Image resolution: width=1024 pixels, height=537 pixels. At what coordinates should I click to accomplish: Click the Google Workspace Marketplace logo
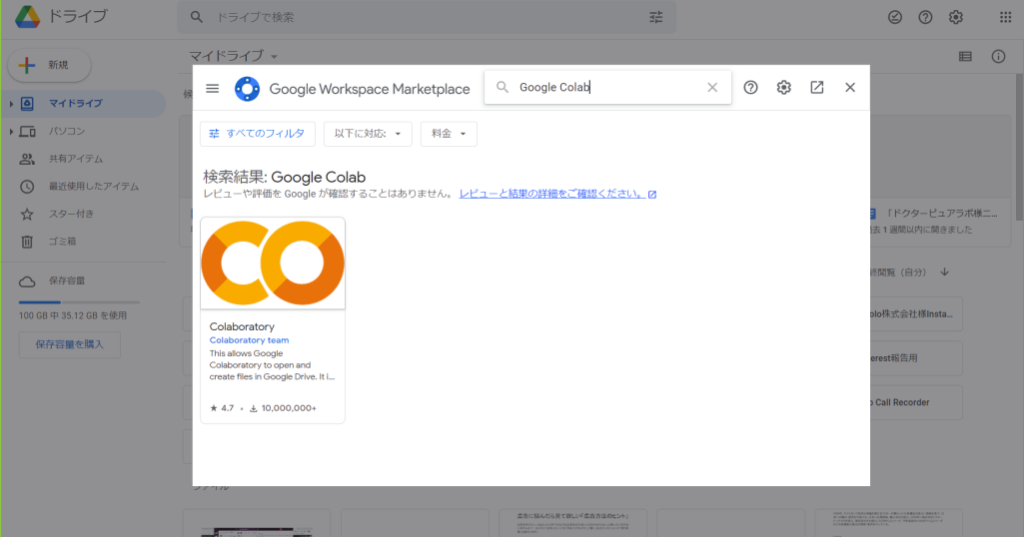point(247,89)
